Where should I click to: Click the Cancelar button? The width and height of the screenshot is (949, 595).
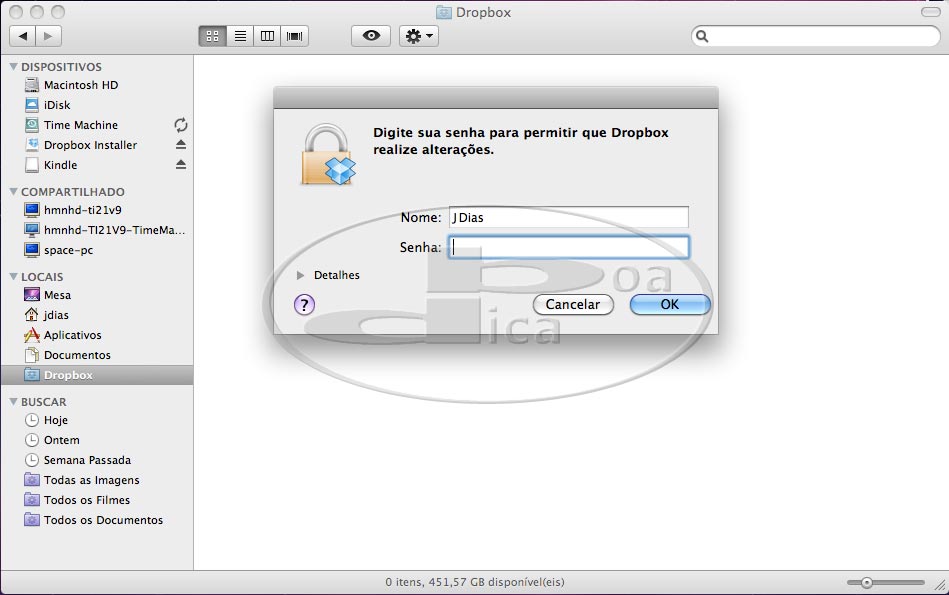(x=573, y=304)
